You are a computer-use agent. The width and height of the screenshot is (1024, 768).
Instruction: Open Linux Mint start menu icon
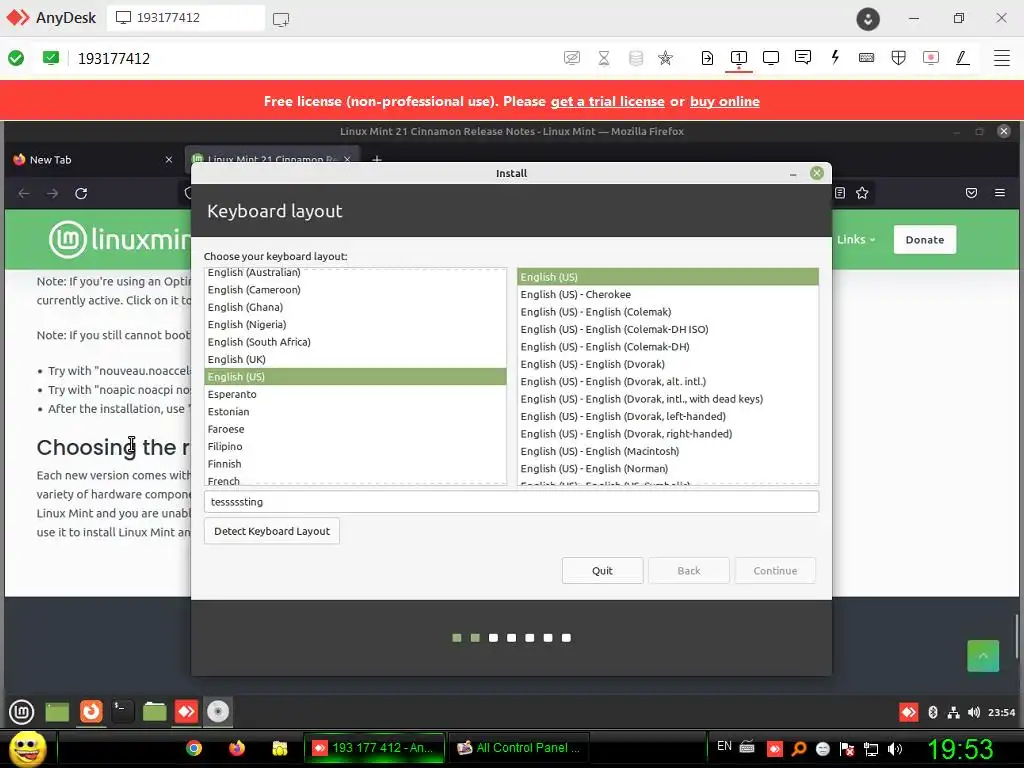click(x=22, y=711)
